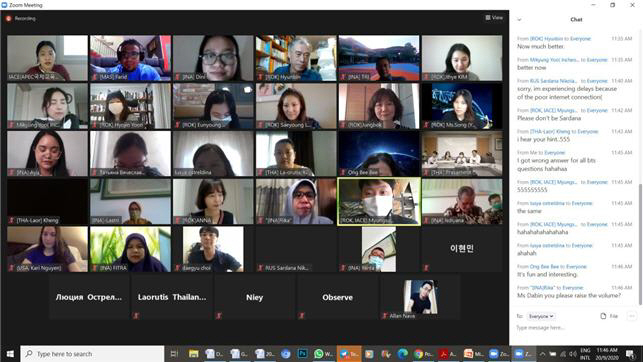Select the 'Observe' participant tile
Viewport: 643px width, 362px height.
[337, 297]
